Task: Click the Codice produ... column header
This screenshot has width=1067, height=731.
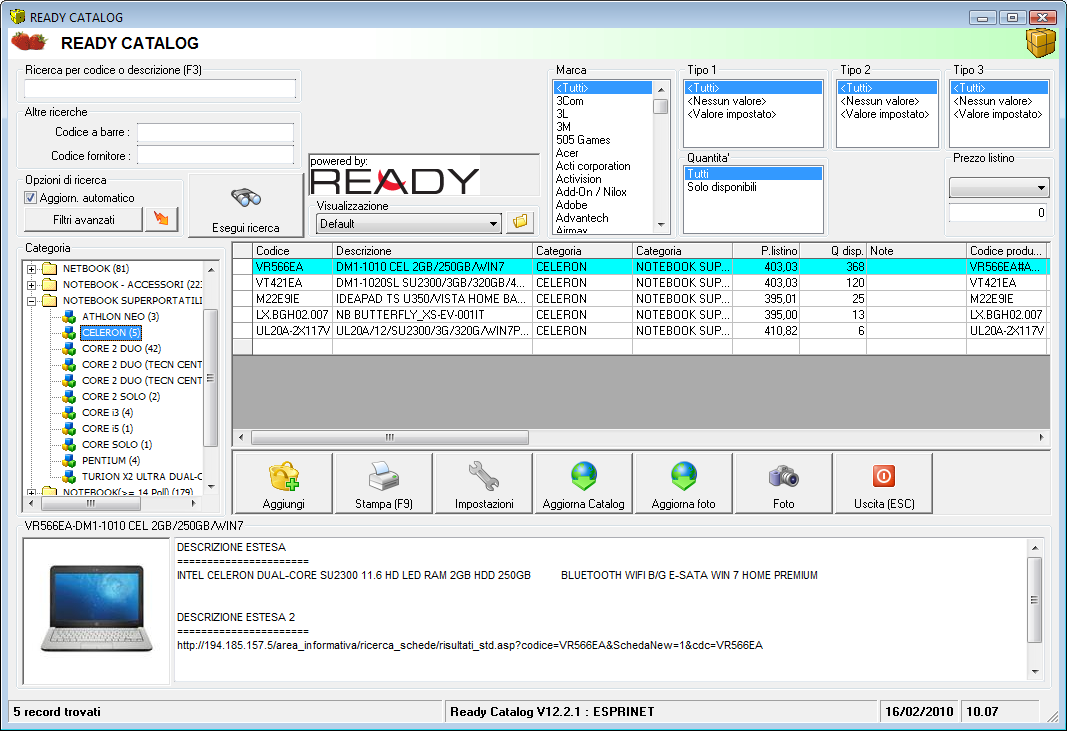Action: pyautogui.click(x=1006, y=250)
